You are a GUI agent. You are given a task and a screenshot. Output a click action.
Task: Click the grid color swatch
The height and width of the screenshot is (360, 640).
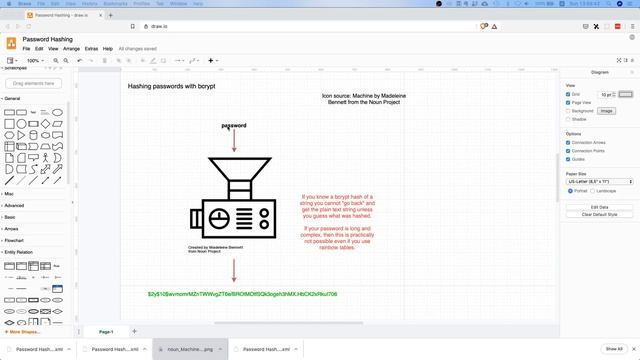click(625, 94)
